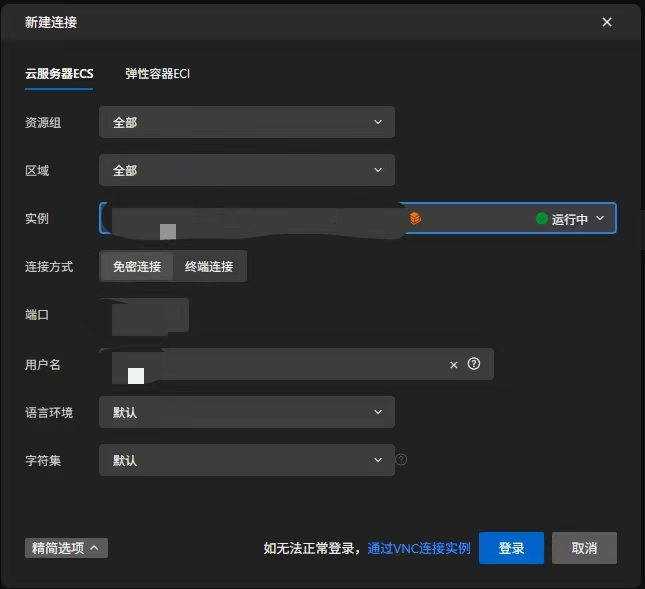Image resolution: width=645 pixels, height=589 pixels.
Task: Switch to the 云服务器ECS tab
Action: (x=59, y=74)
